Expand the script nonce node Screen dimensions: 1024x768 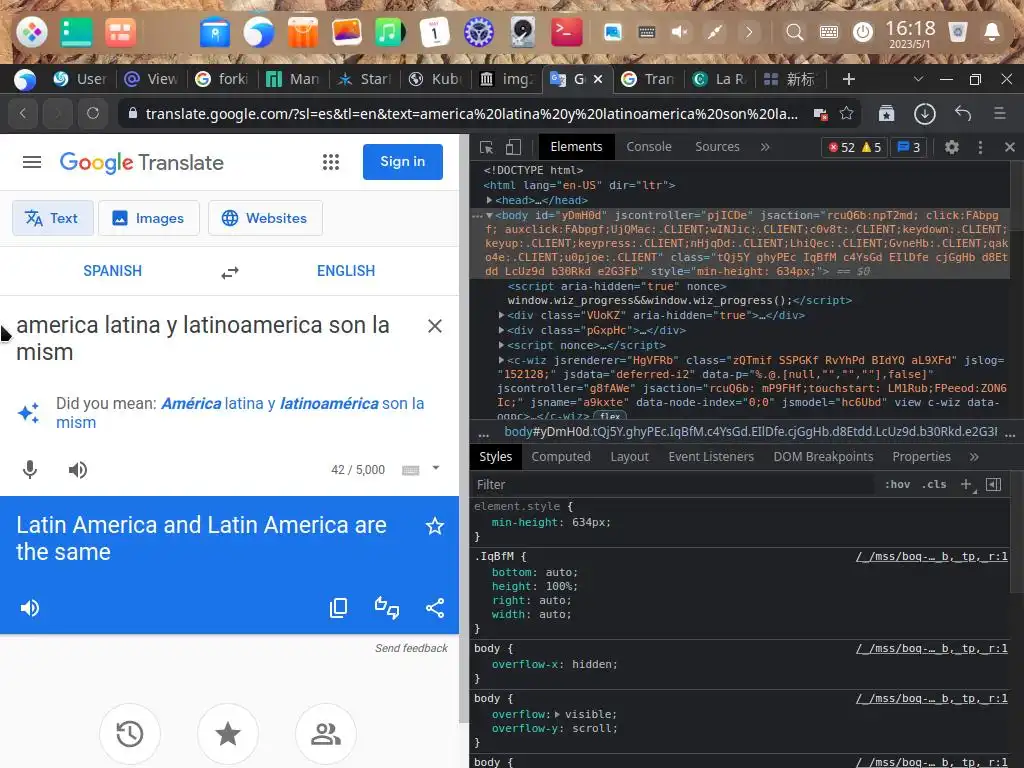click(502, 345)
